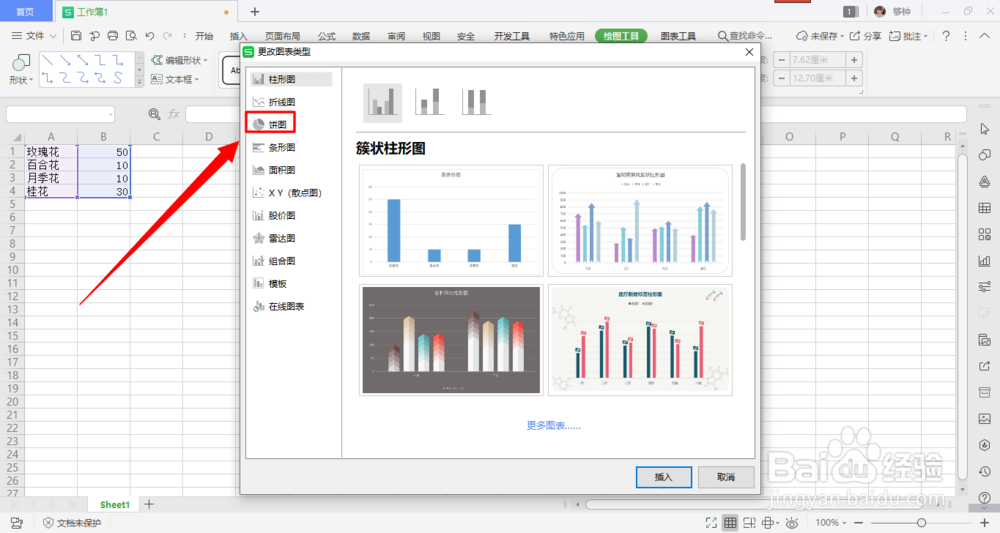Click the dialog's vertical scrollbar
The height and width of the screenshot is (533, 1000).
pos(743,203)
